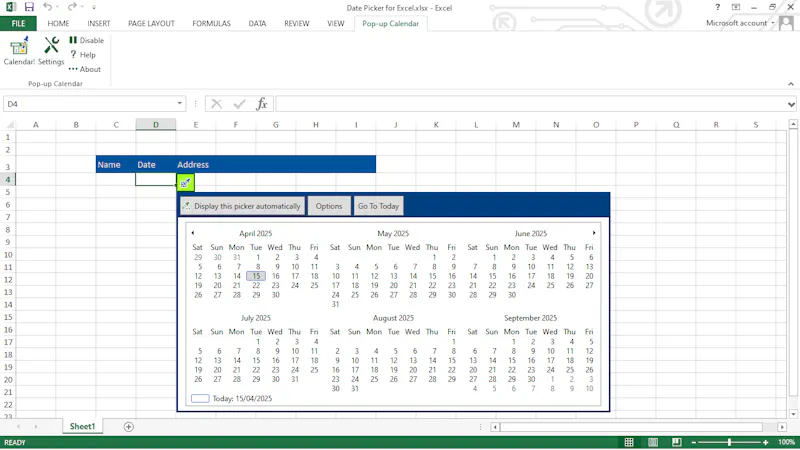Select column D header
800x450 pixels.
pos(156,124)
